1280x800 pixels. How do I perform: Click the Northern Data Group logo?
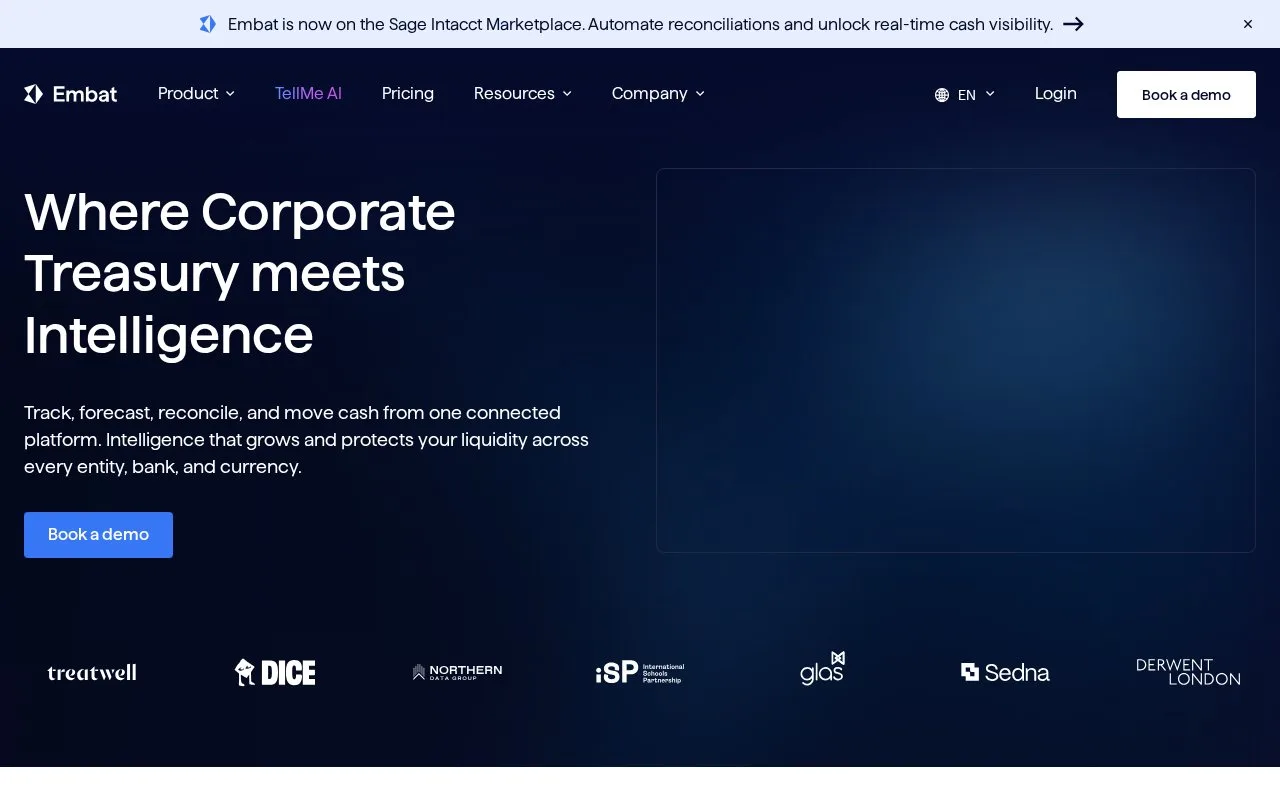click(x=457, y=672)
